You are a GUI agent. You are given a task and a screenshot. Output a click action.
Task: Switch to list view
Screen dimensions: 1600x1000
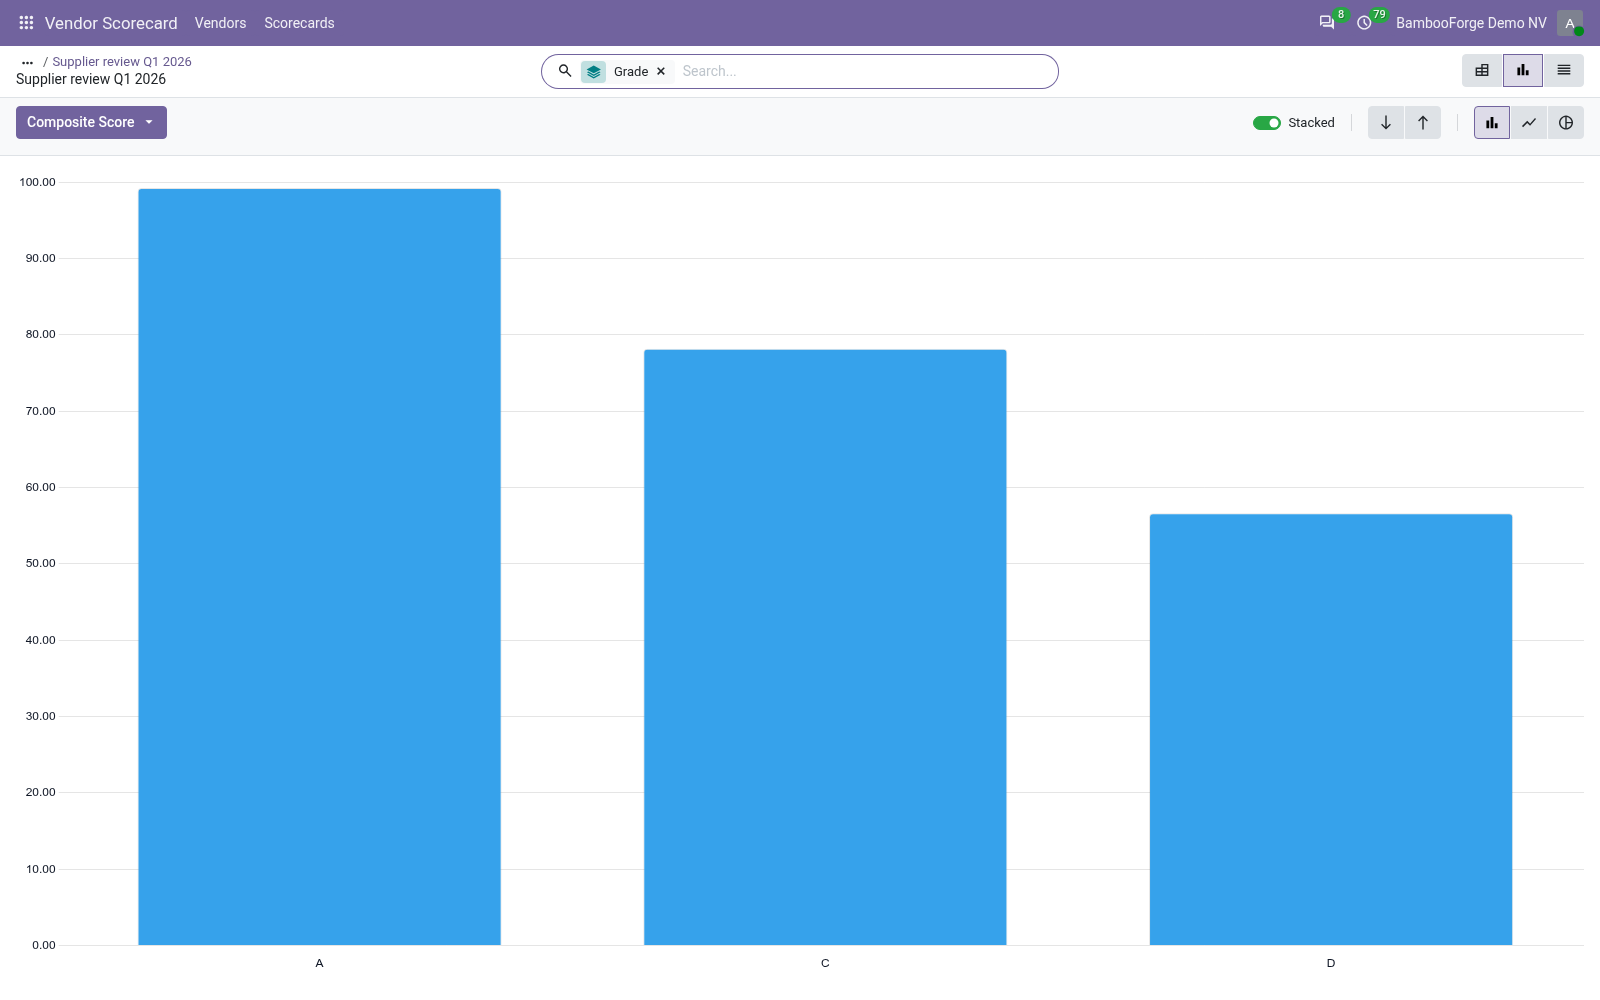pyautogui.click(x=1564, y=70)
